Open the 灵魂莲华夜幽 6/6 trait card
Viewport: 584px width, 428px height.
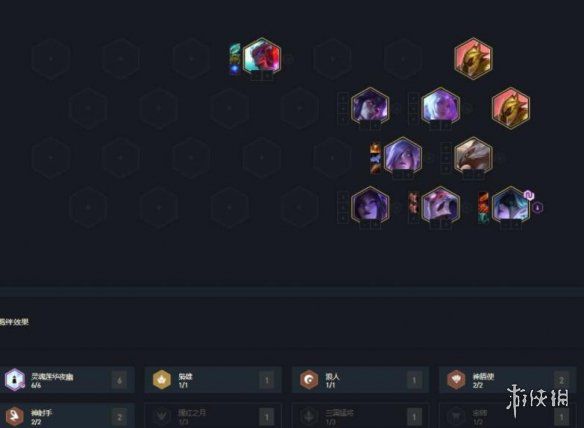click(67, 380)
